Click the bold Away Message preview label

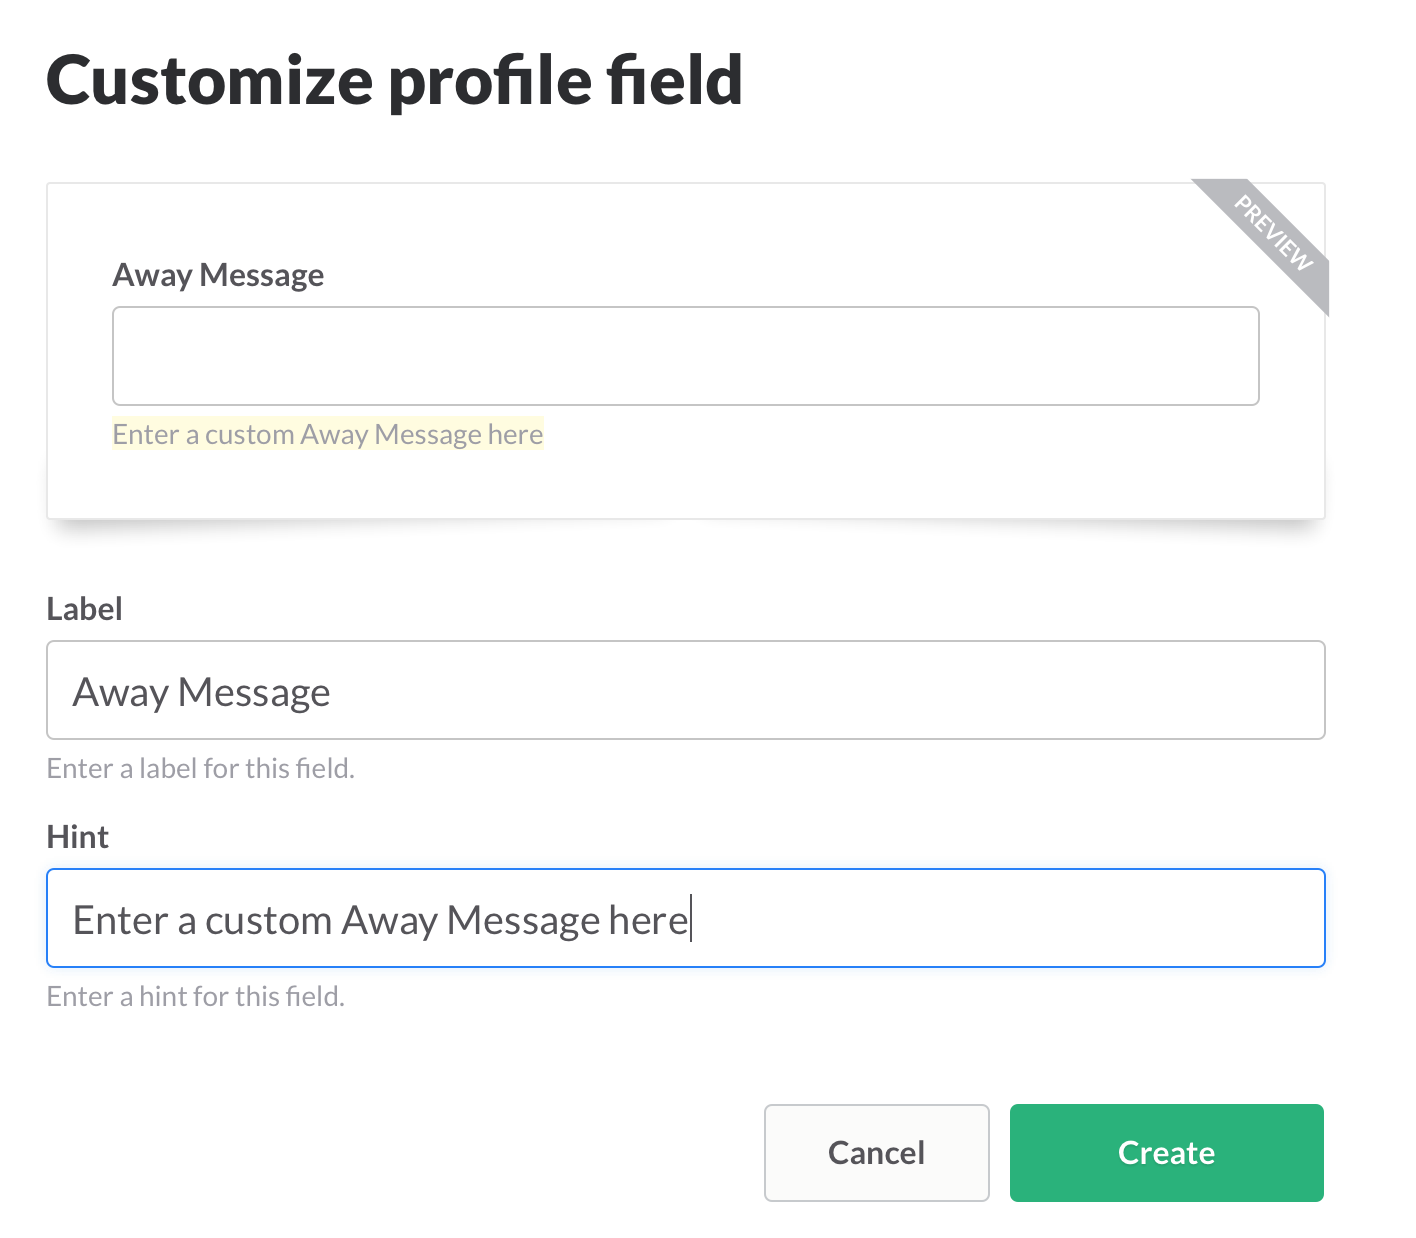(x=218, y=275)
